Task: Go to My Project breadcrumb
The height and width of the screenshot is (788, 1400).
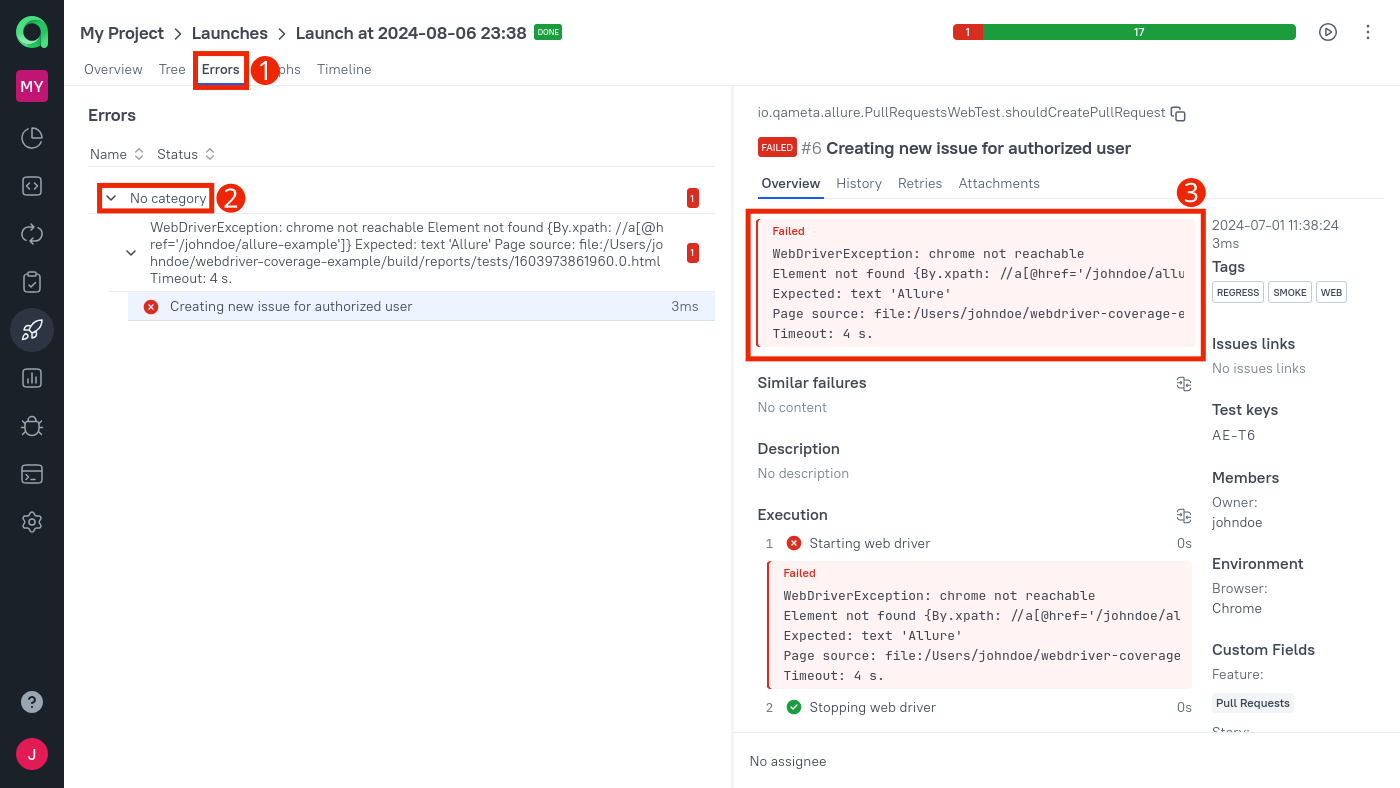Action: pyautogui.click(x=122, y=33)
